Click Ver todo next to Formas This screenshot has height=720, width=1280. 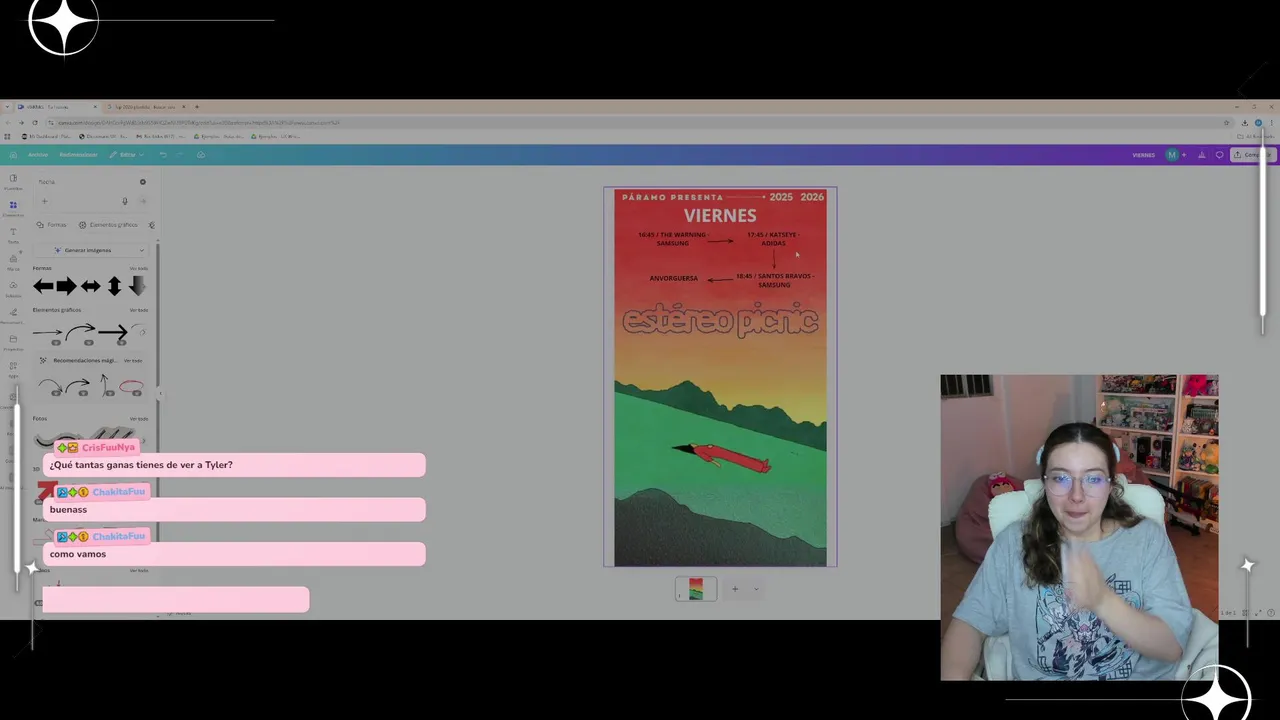pyautogui.click(x=139, y=268)
